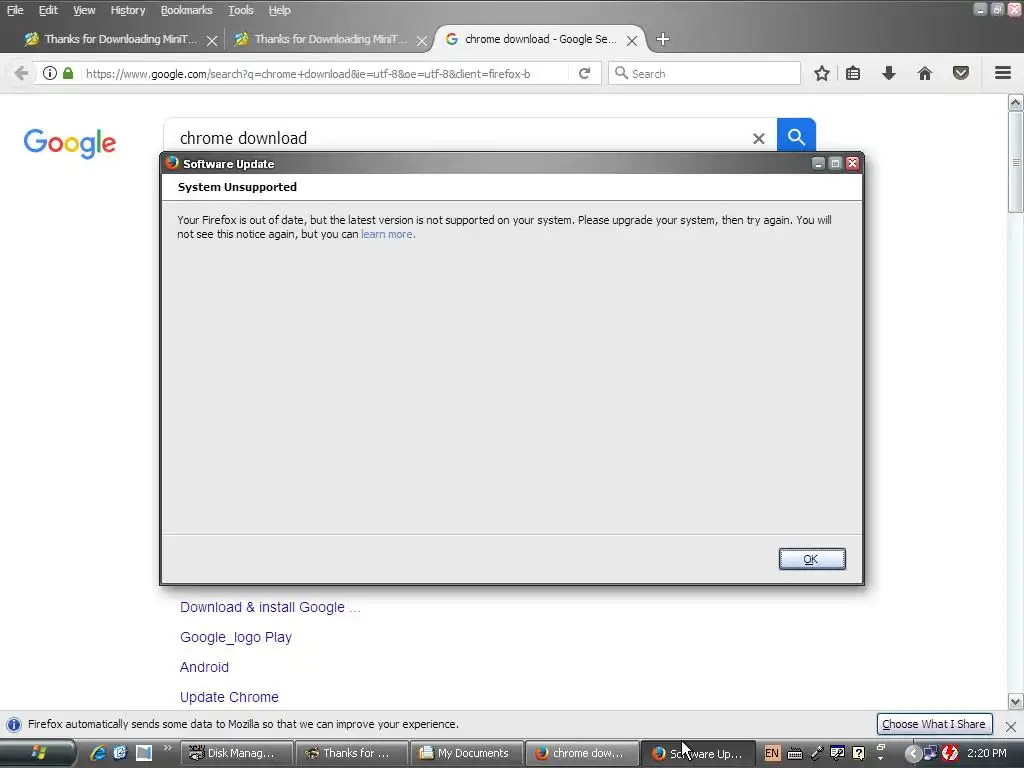Open the Android link
The height and width of the screenshot is (768, 1024).
point(204,667)
